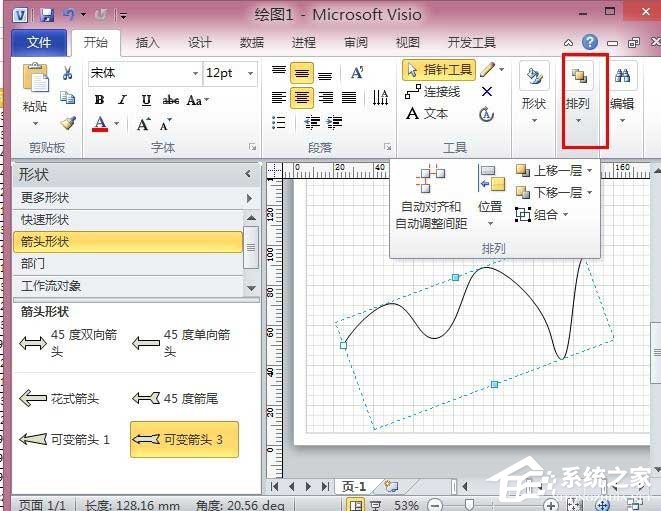Click the zoom out minus button
Image resolution: width=661 pixels, height=511 pixels.
(435, 505)
